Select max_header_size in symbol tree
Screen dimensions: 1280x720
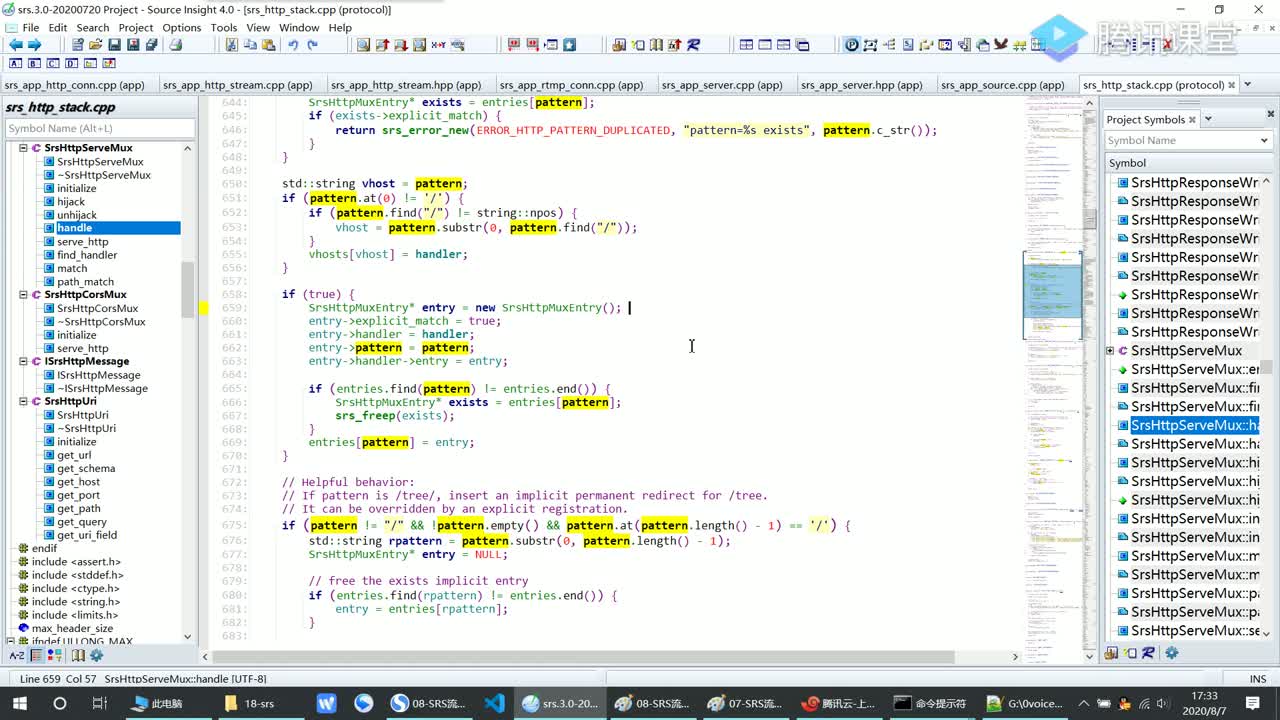tap(72, 629)
